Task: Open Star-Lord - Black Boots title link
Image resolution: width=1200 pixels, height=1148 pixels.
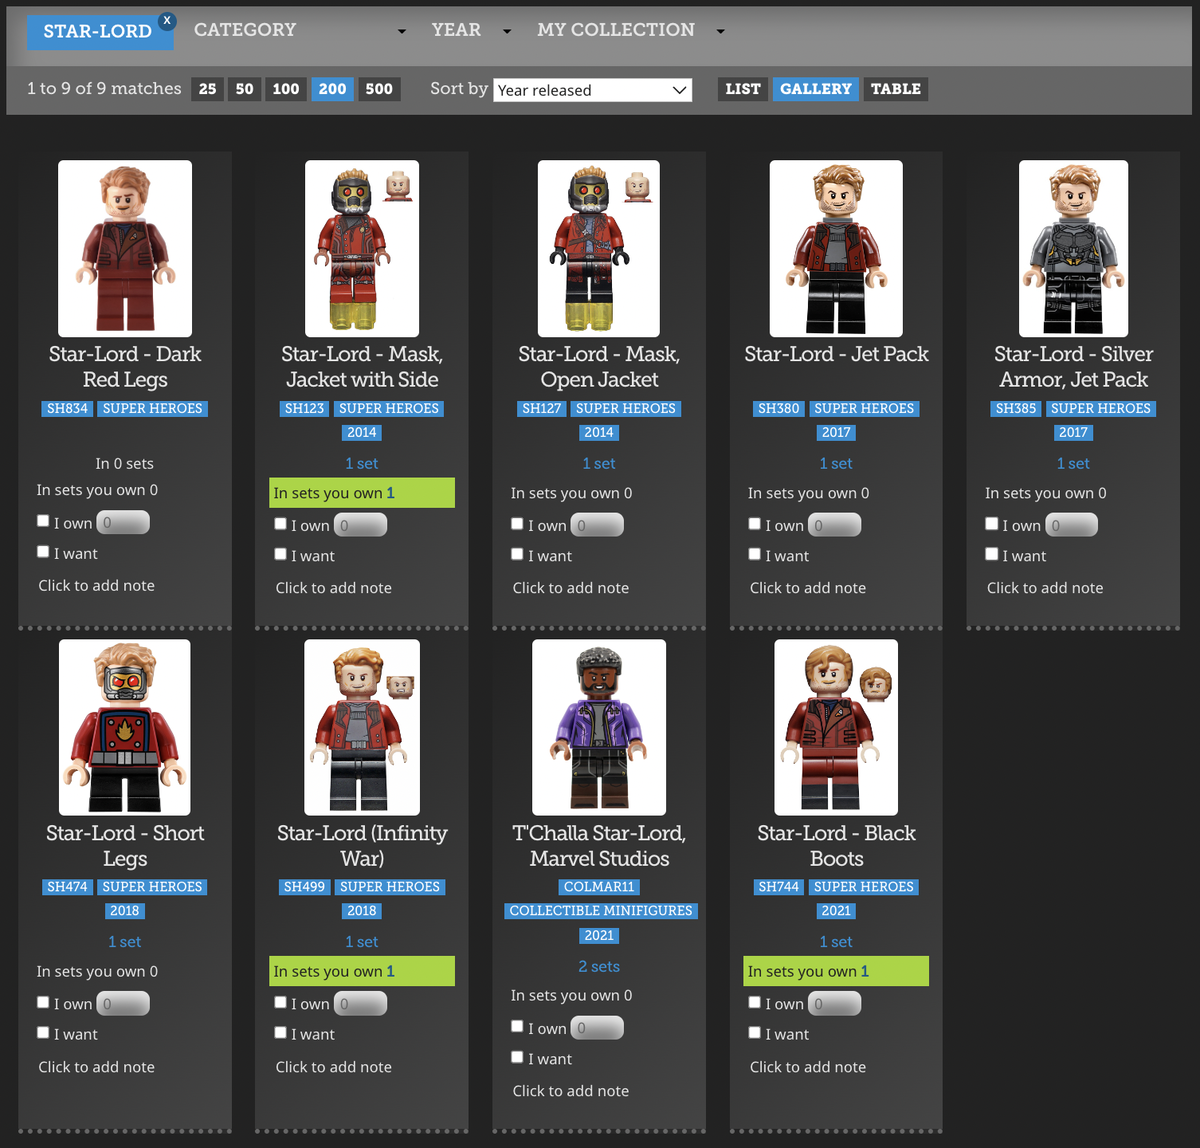Action: pyautogui.click(x=836, y=846)
